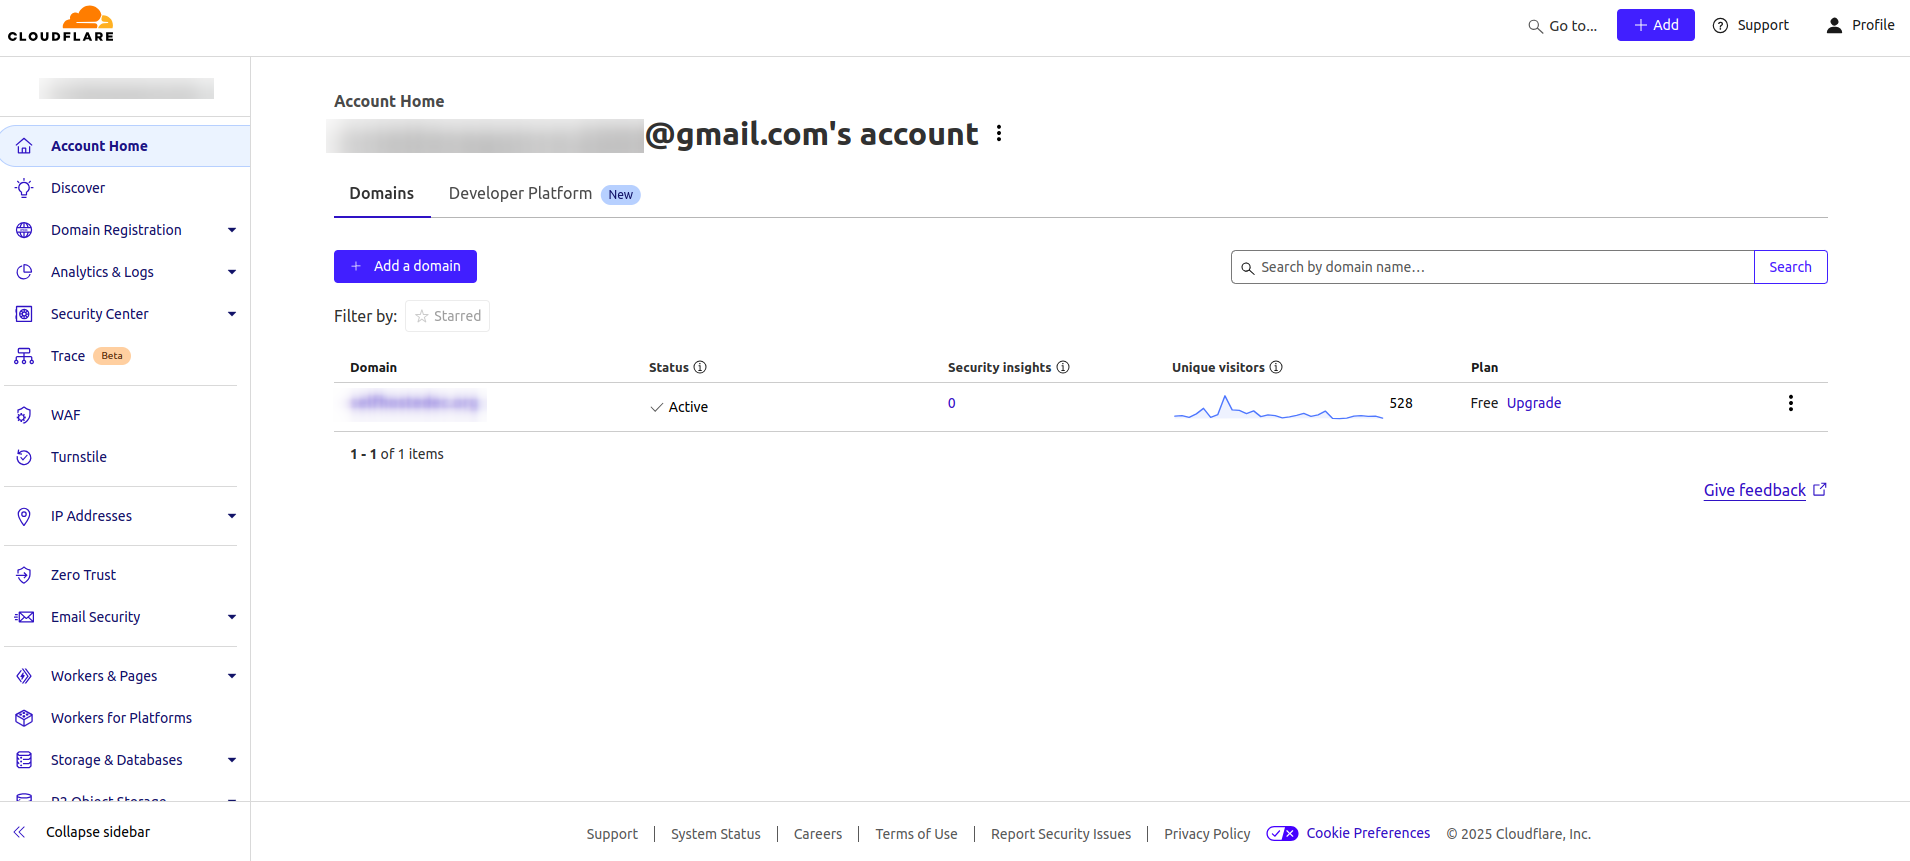Toggle the Starred filter
Image resolution: width=1910 pixels, height=861 pixels.
pyautogui.click(x=447, y=316)
